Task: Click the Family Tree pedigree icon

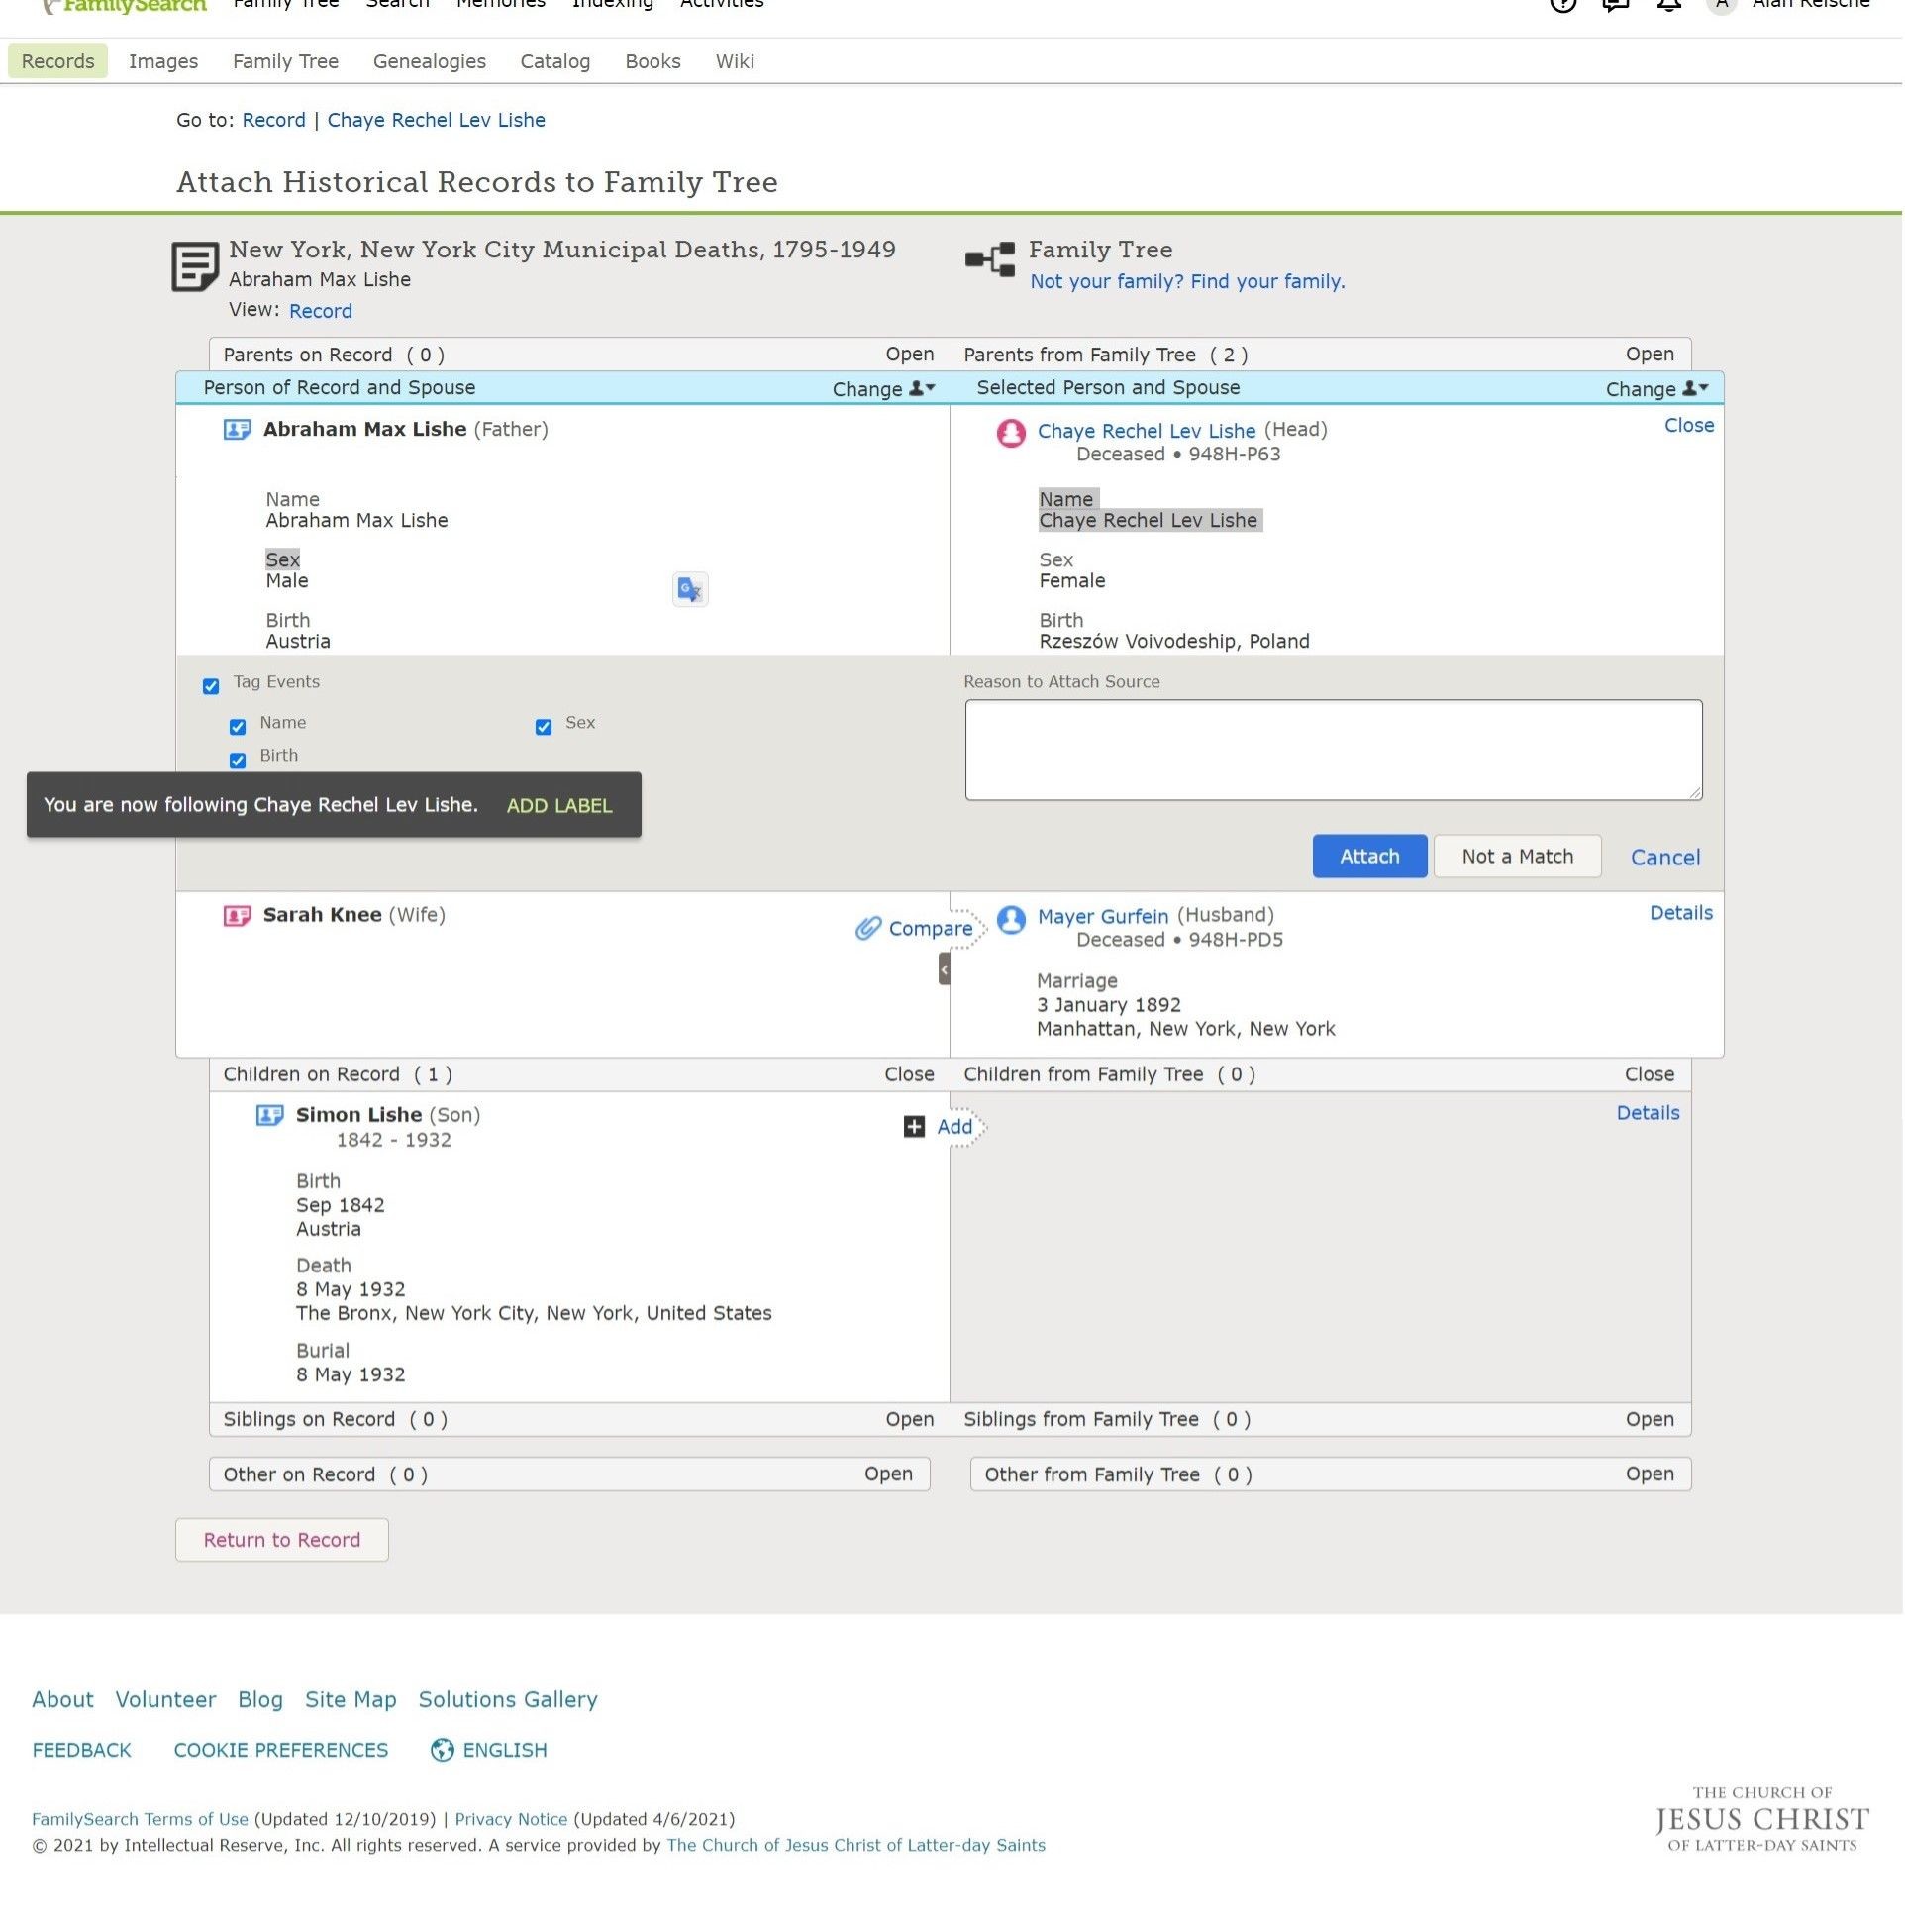Action: coord(990,260)
